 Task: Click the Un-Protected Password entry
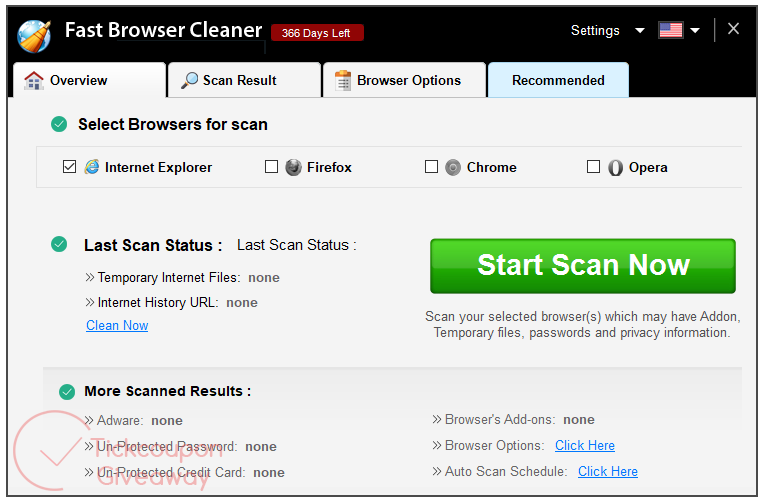181,446
